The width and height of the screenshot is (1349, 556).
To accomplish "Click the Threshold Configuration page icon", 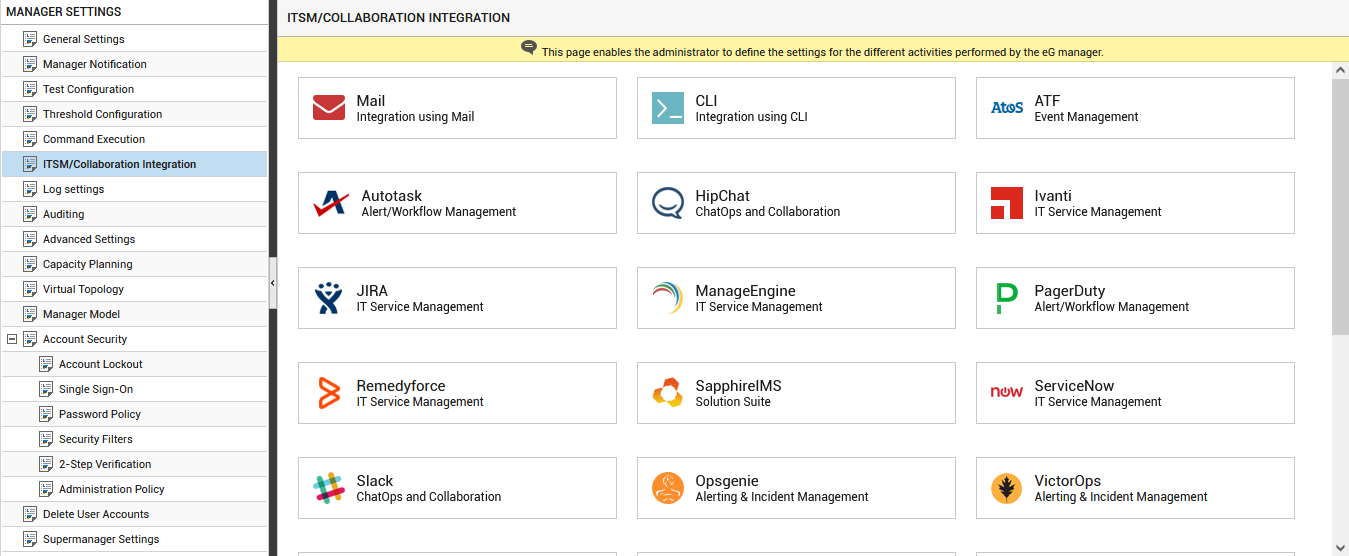I will tap(30, 114).
